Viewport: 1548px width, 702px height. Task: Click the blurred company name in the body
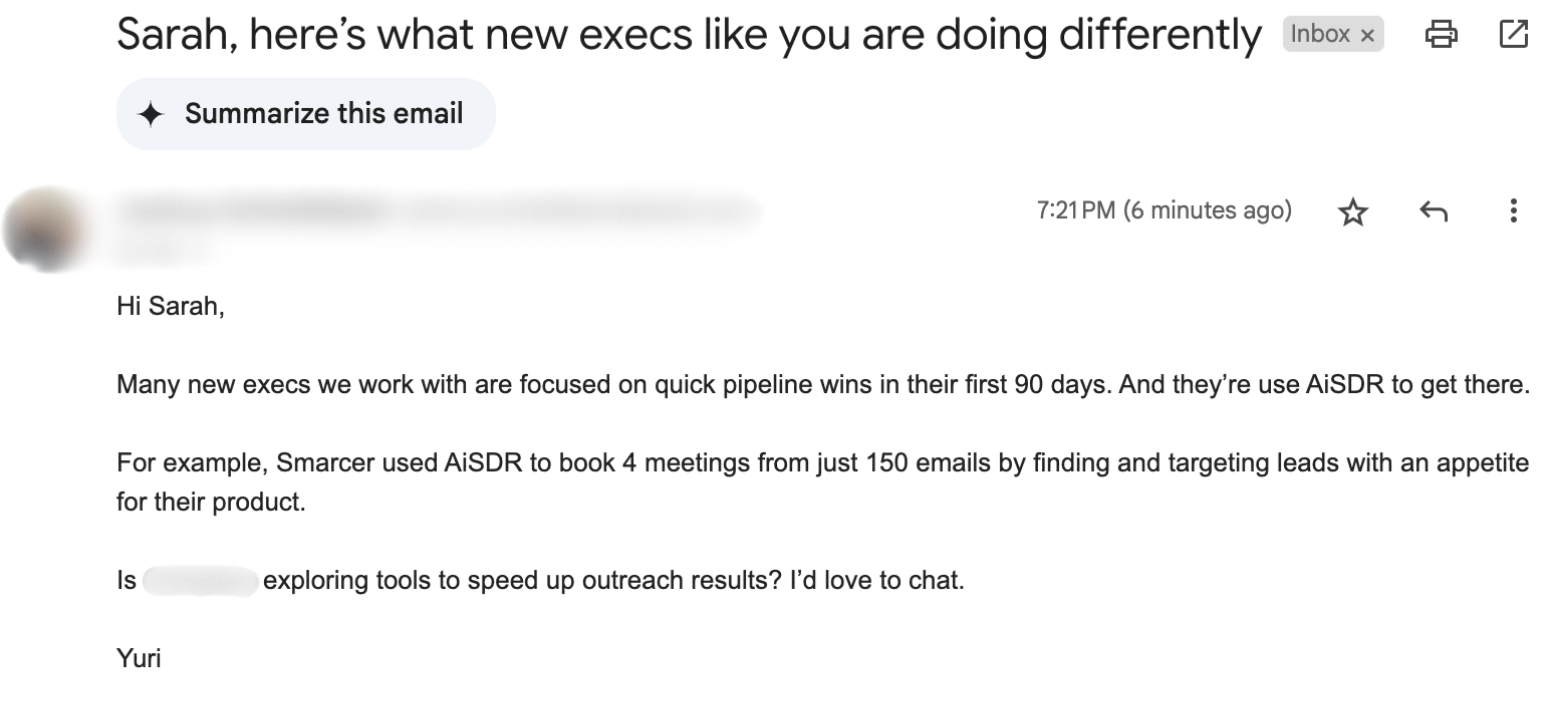(200, 580)
